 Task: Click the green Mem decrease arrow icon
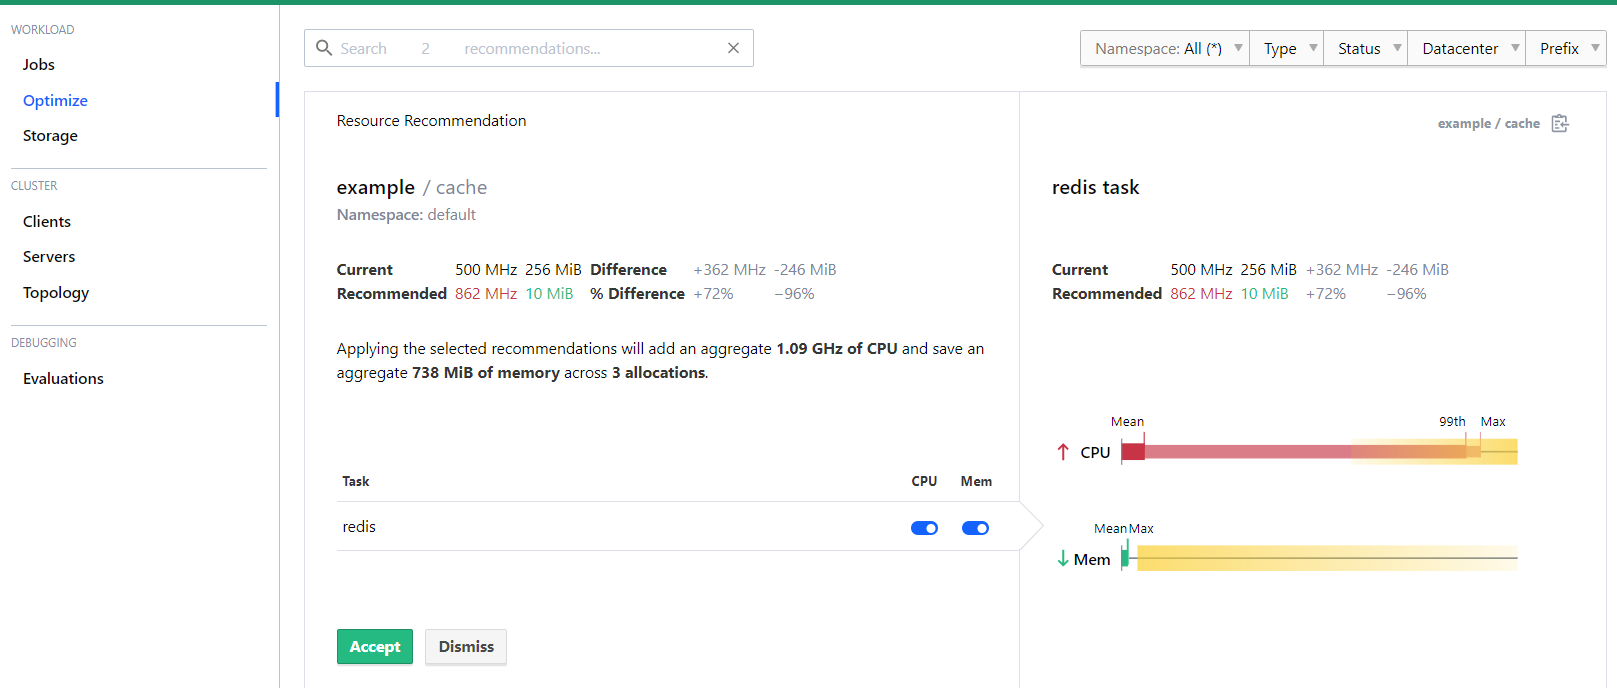tap(1063, 559)
